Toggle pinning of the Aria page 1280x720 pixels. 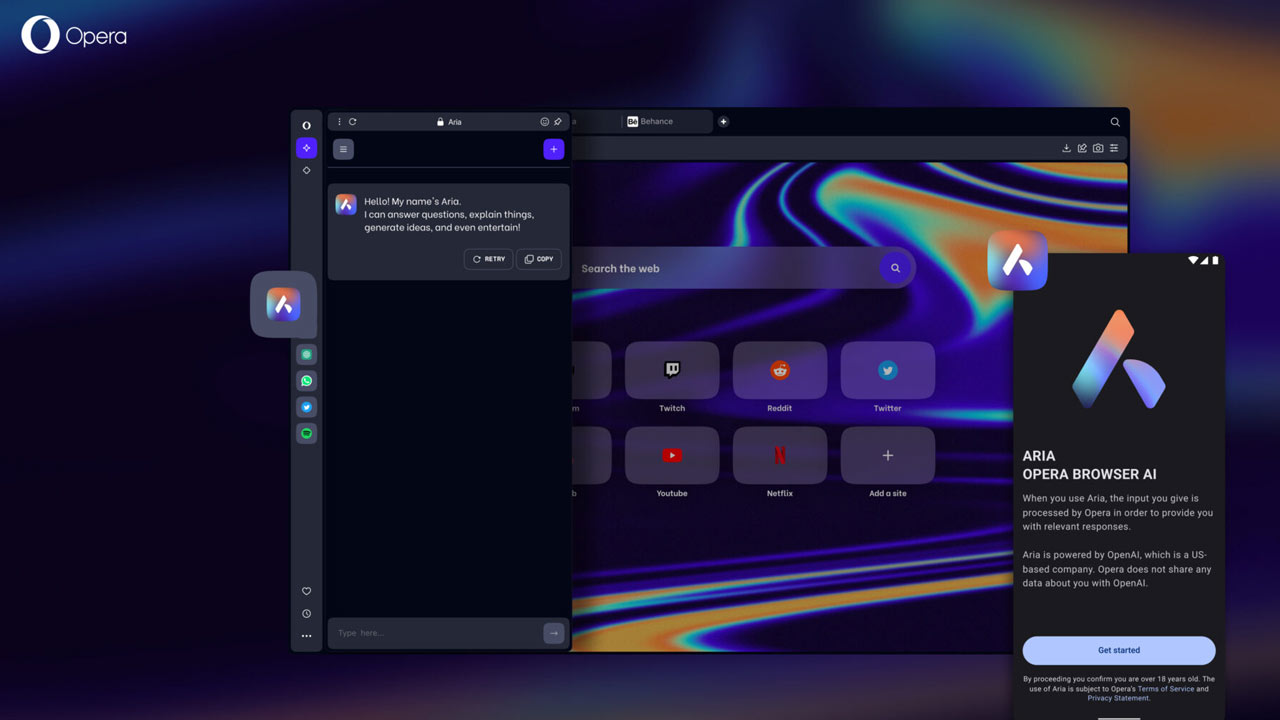(557, 121)
